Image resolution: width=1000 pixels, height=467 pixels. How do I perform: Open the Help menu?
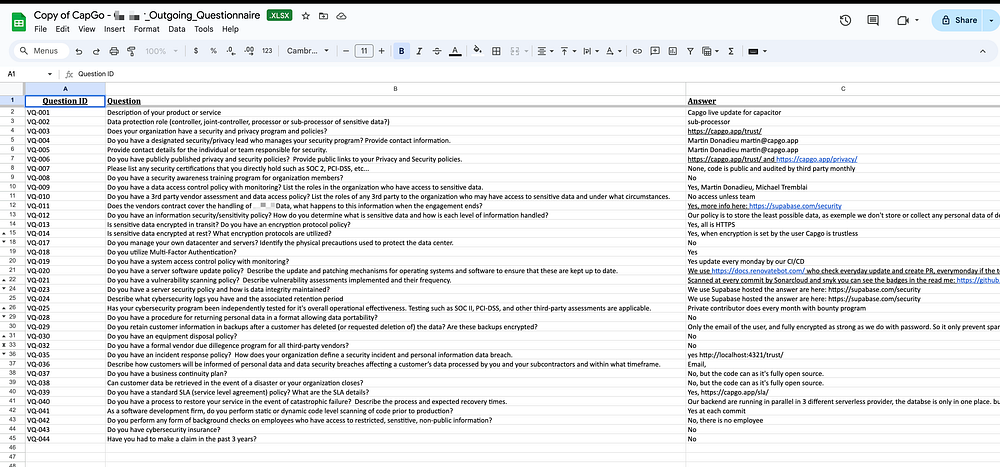(x=230, y=29)
